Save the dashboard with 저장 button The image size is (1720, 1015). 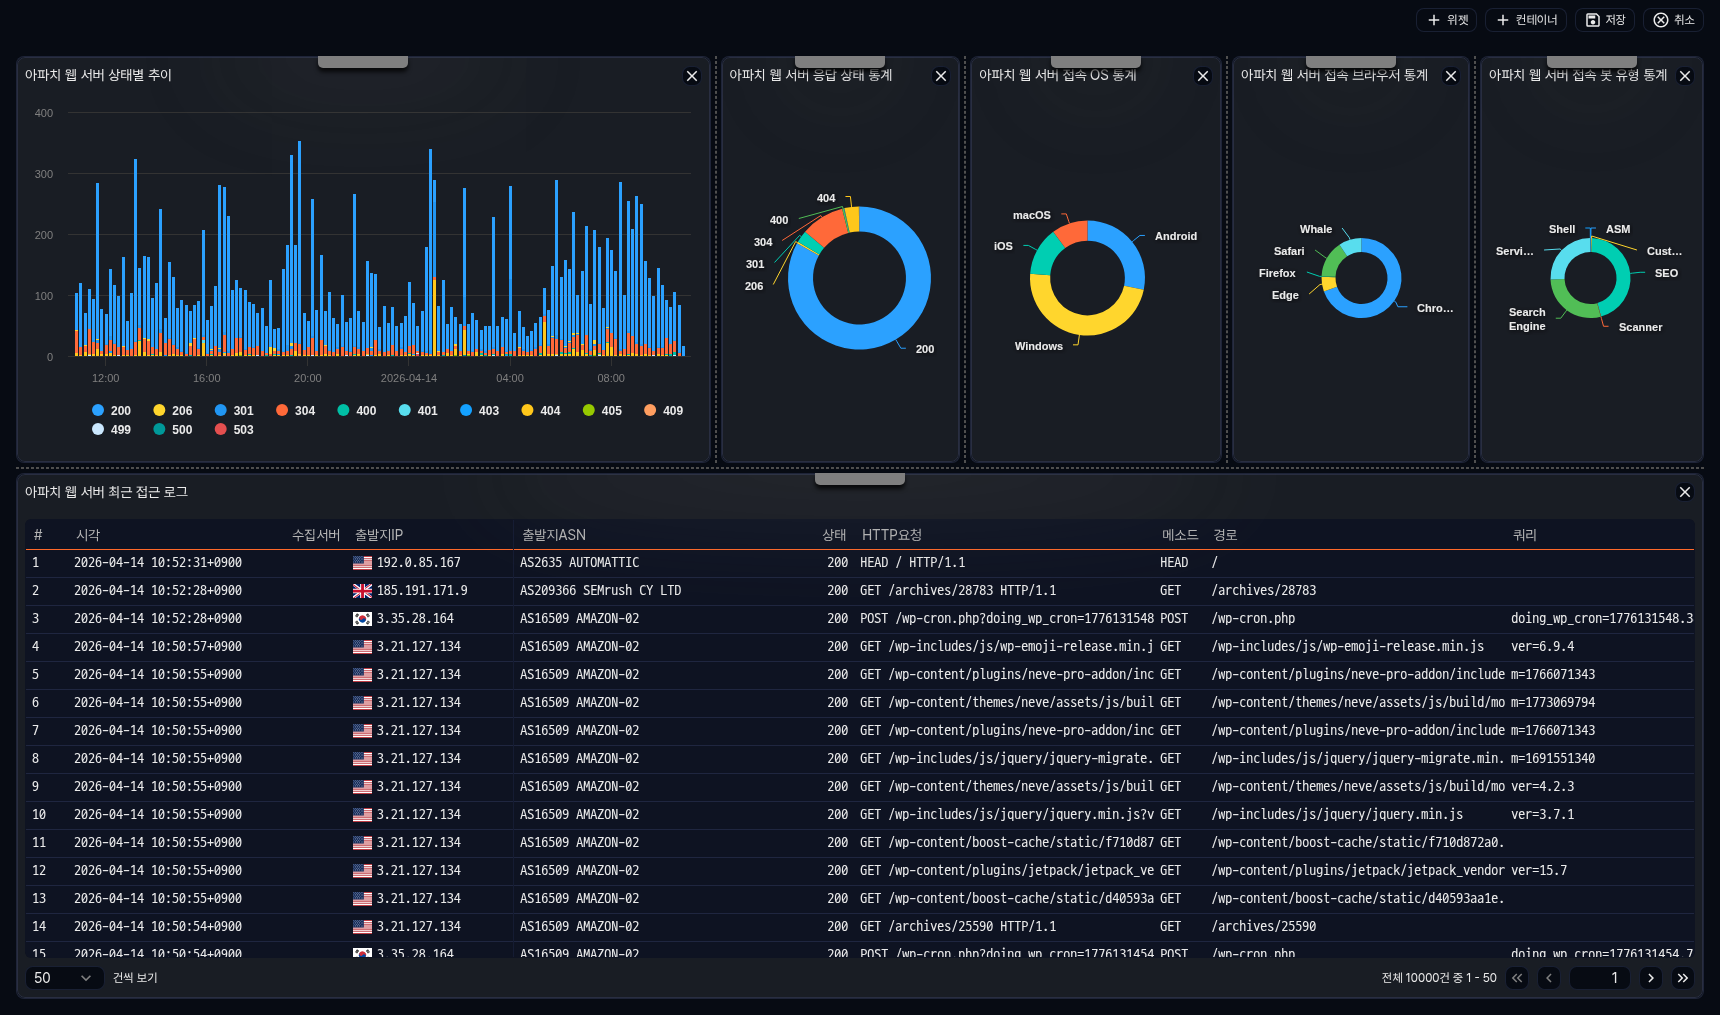pyautogui.click(x=1605, y=20)
